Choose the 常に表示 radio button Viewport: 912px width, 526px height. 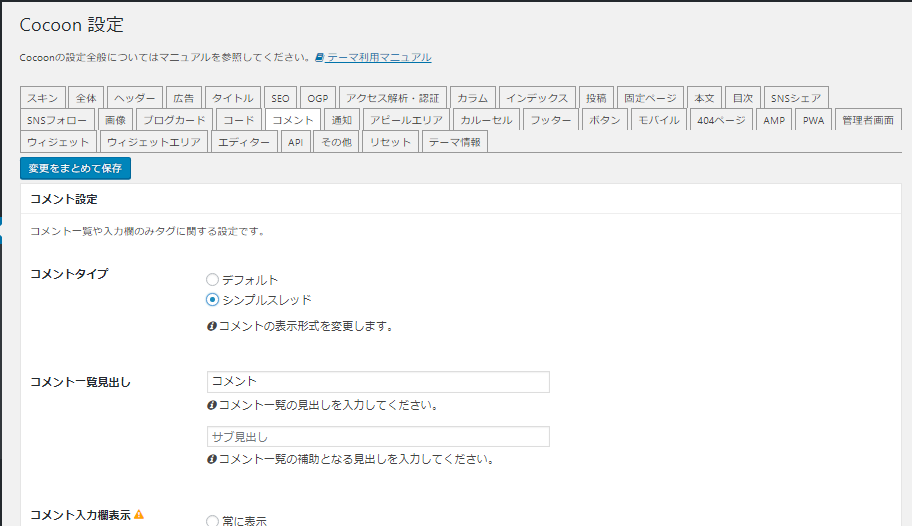[212, 520]
